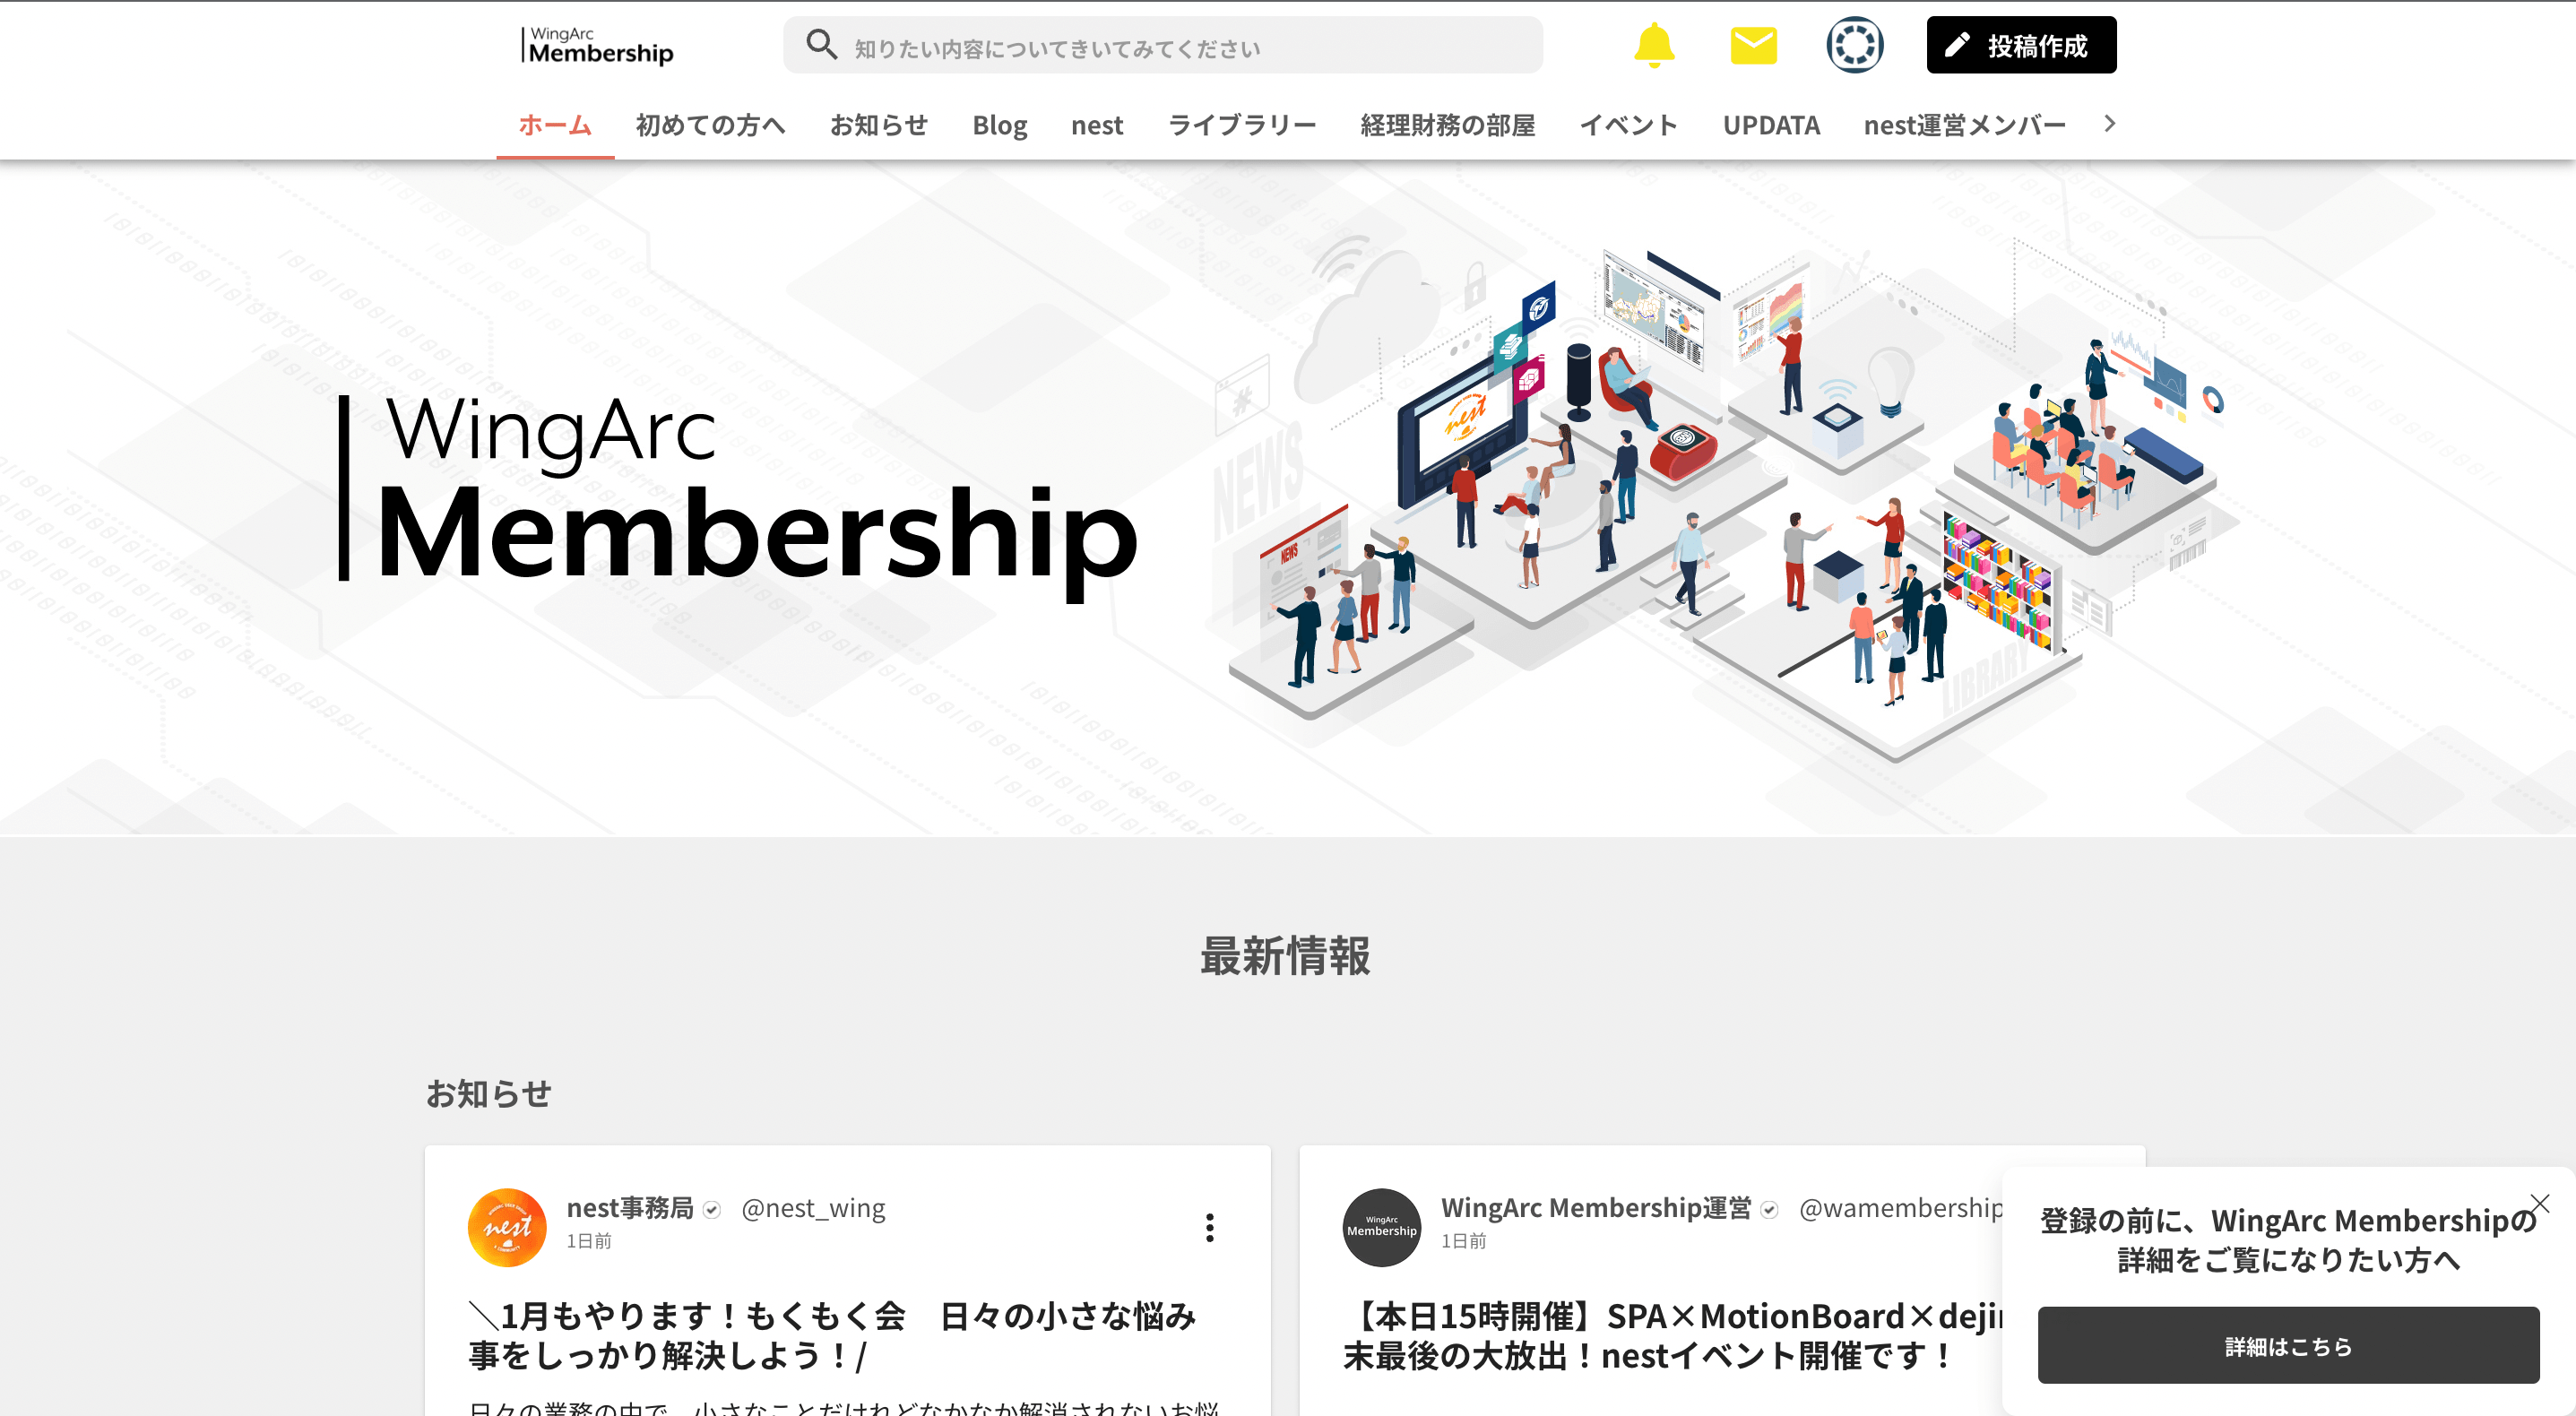Open the notifications bell icon
The height and width of the screenshot is (1416, 2576).
coord(1653,45)
